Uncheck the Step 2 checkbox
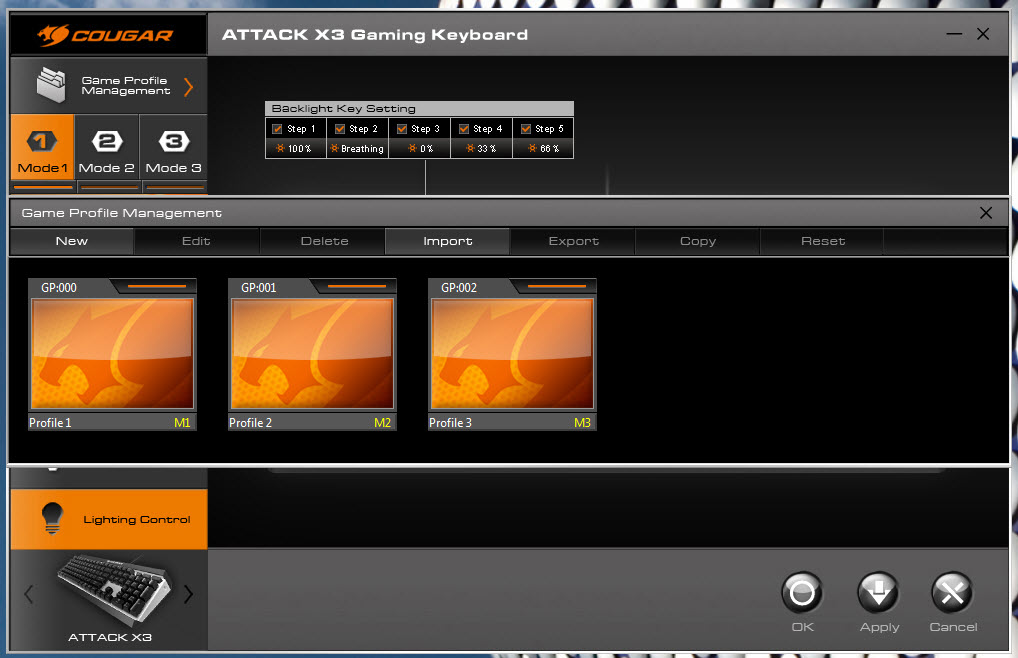Image resolution: width=1018 pixels, height=658 pixels. pyautogui.click(x=340, y=128)
